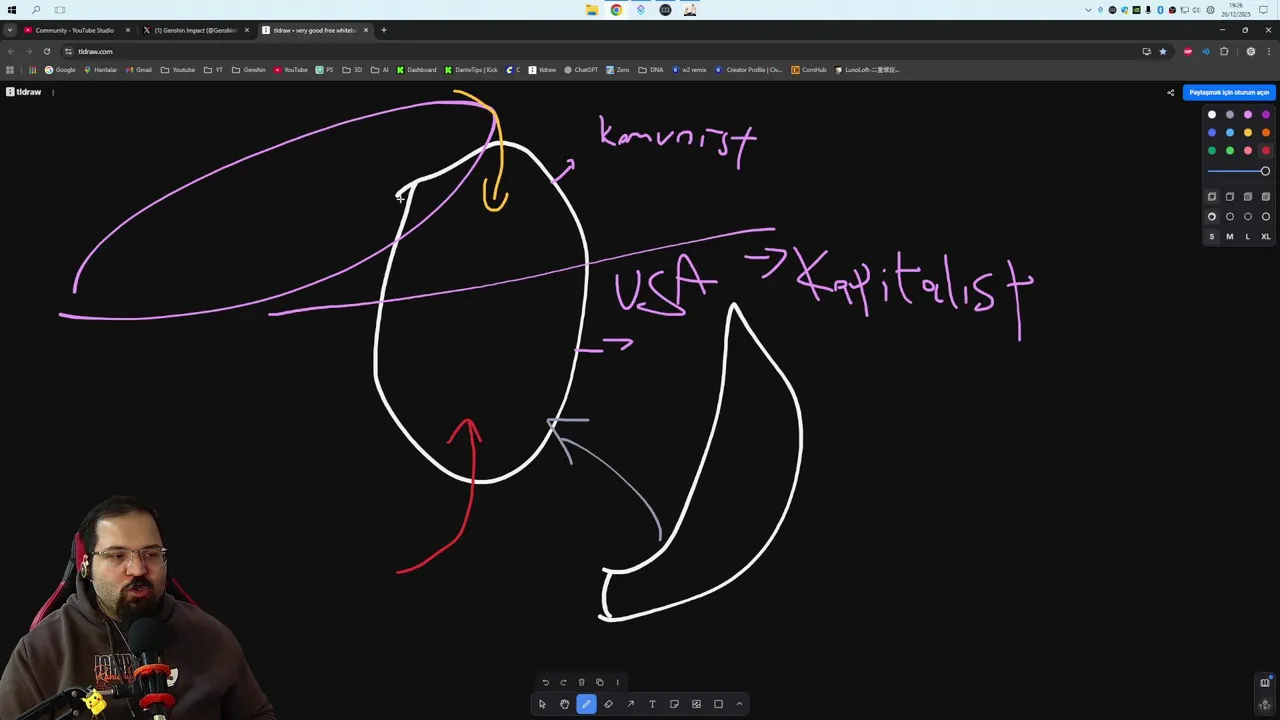This screenshot has width=1280, height=720.
Task: Select the third fill style option
Action: (x=1248, y=197)
